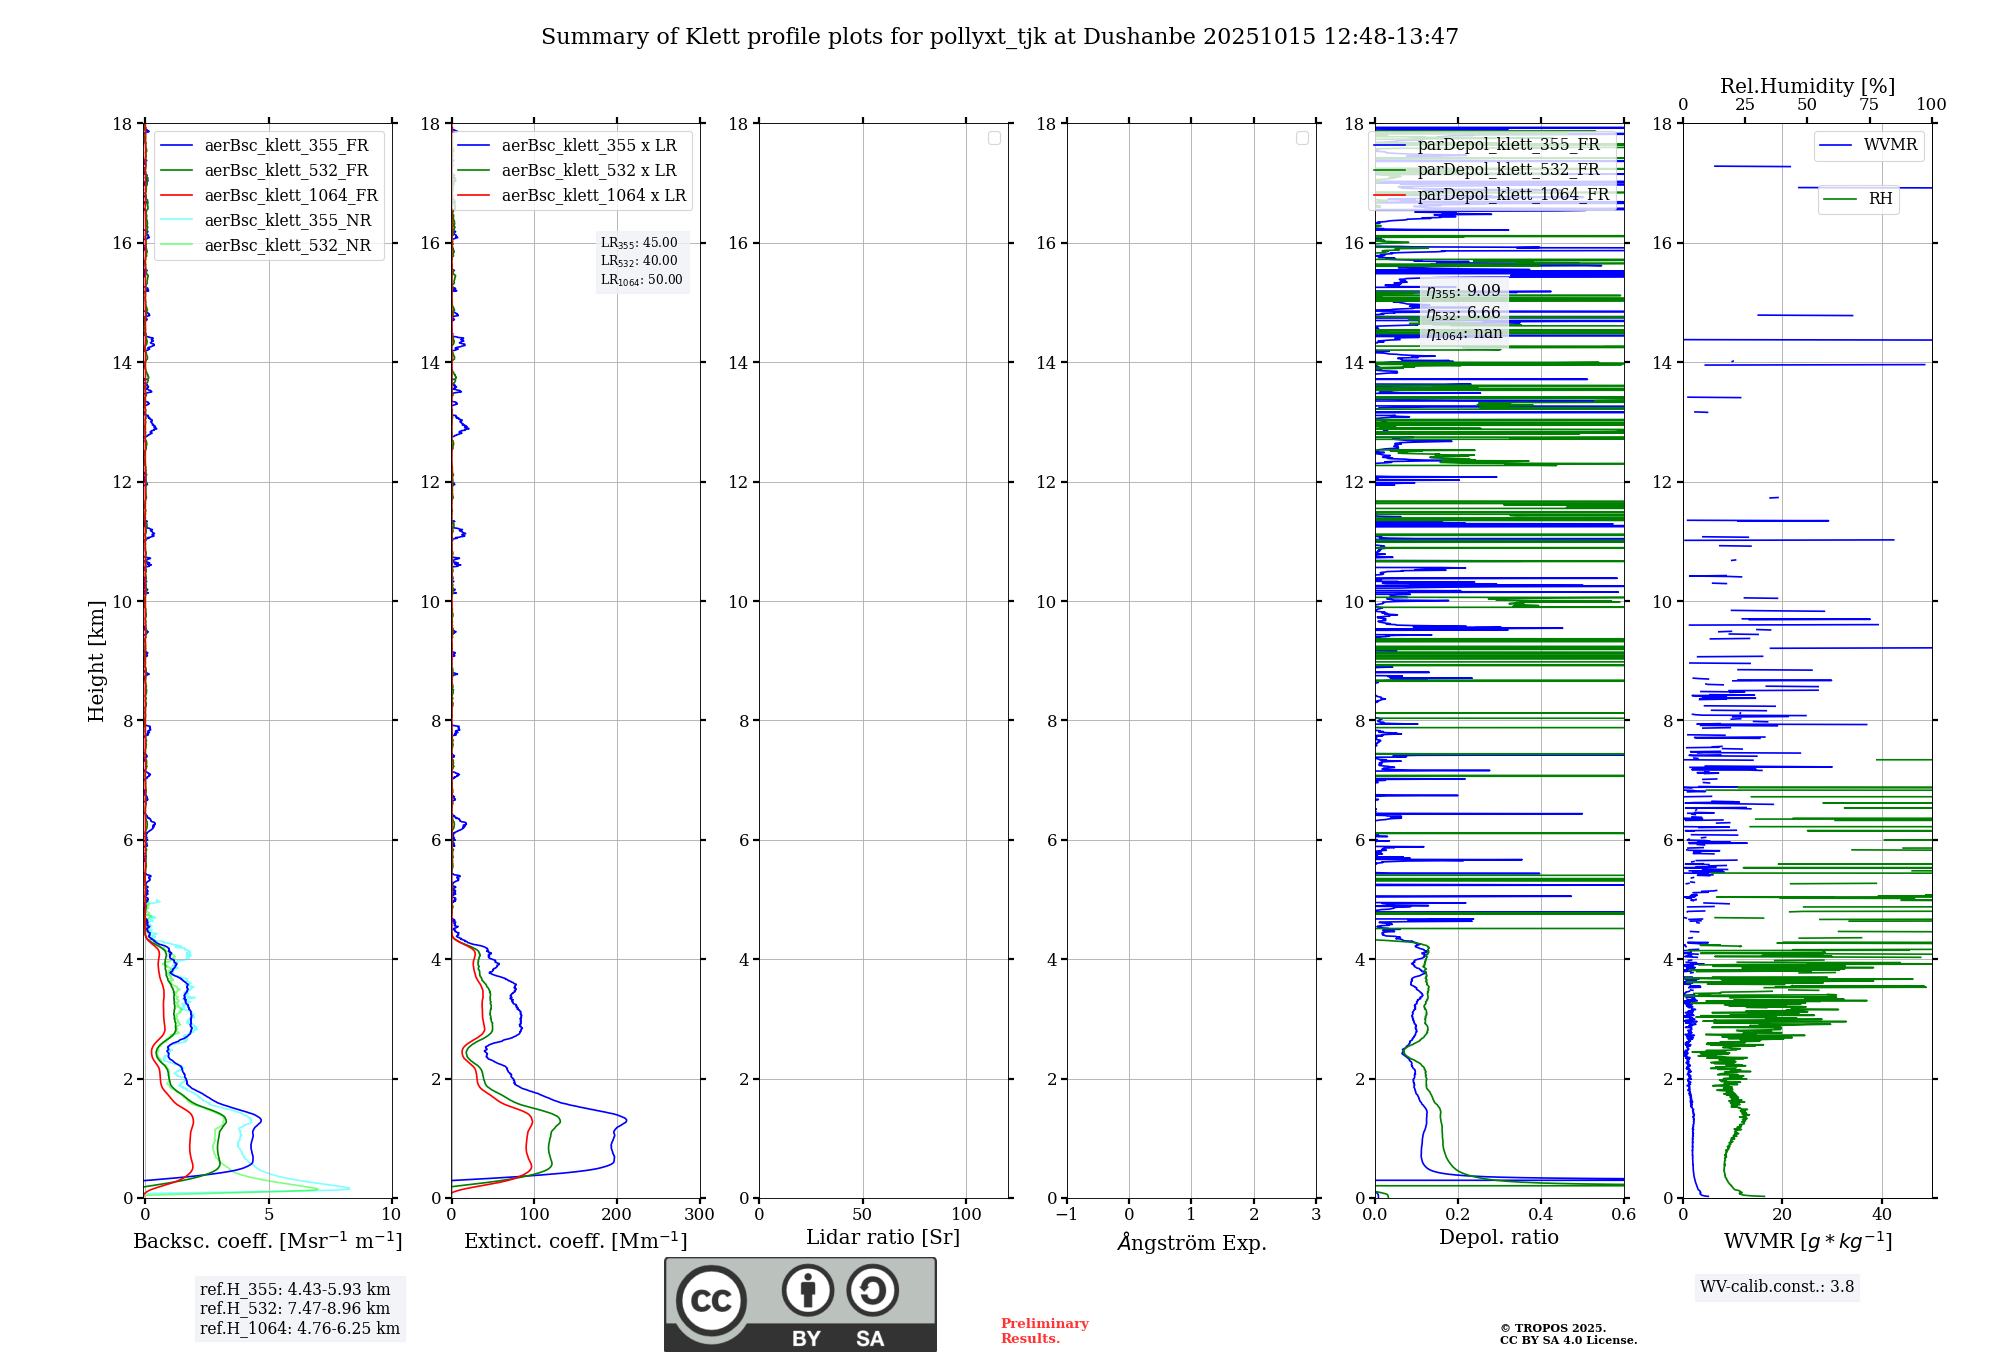Click the aerBsc_klett_532_NR legend entry
Screen dimensions: 2000x1360
[287, 246]
